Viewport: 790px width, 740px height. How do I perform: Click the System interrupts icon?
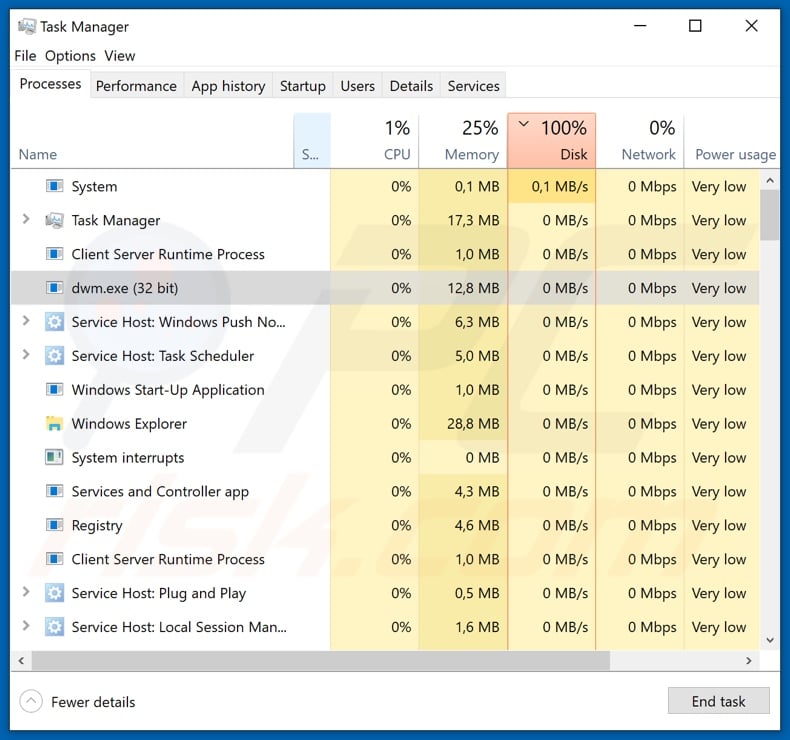(x=54, y=457)
